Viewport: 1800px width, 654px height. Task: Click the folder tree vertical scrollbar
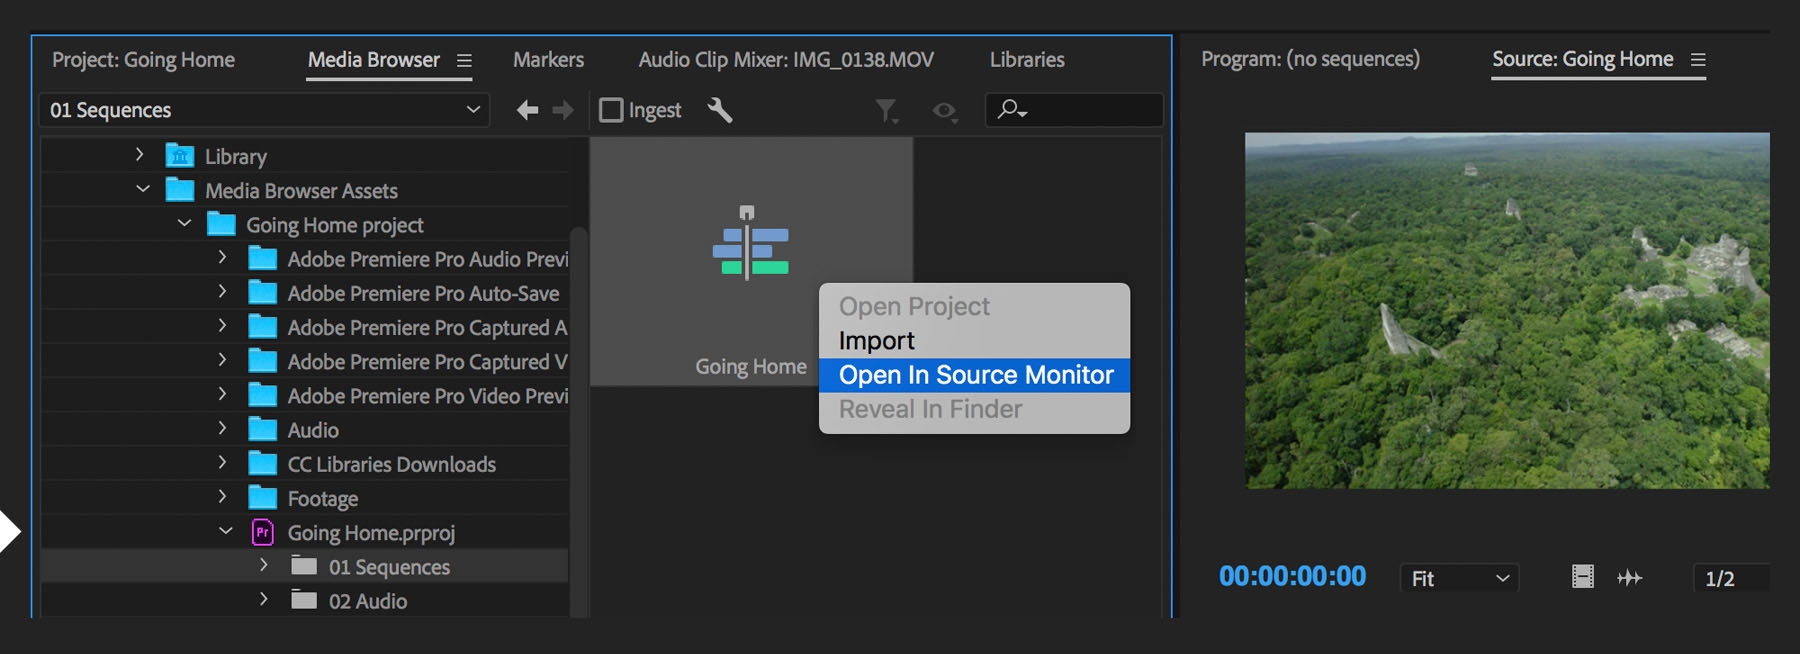coord(578,420)
